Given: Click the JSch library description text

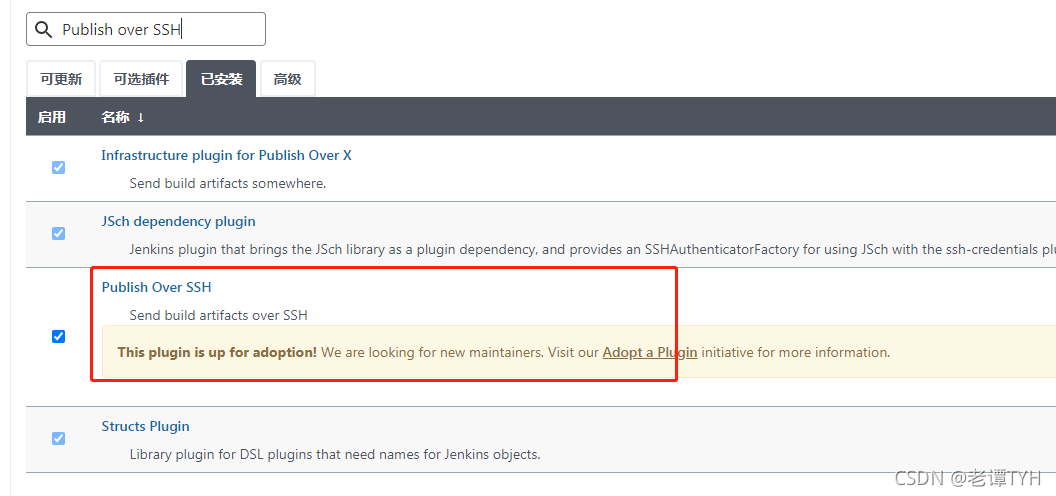Looking at the screenshot, I should point(593,250).
